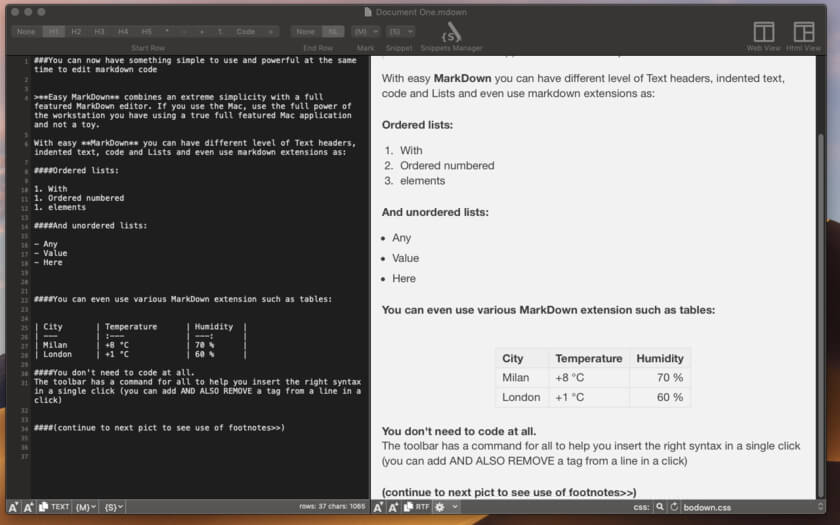Viewport: 840px width, 525px height.
Task: Toggle H3 header formatting
Action: 100,32
